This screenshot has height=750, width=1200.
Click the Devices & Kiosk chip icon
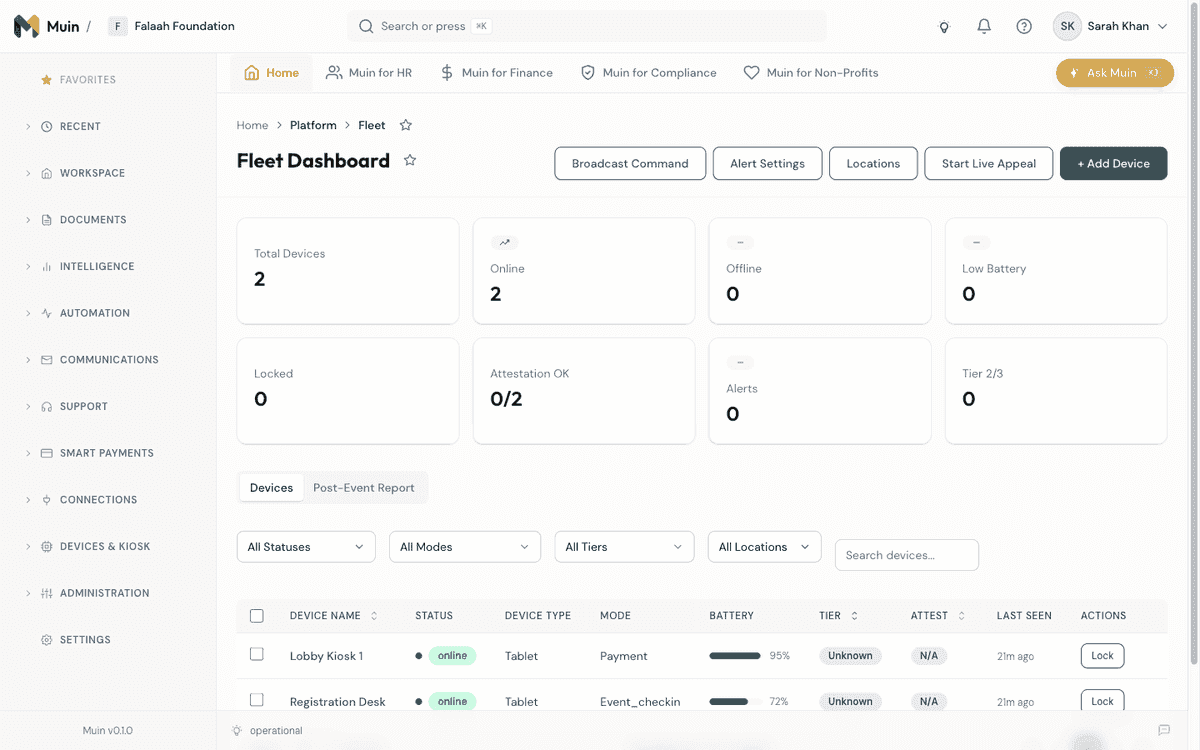coord(46,547)
